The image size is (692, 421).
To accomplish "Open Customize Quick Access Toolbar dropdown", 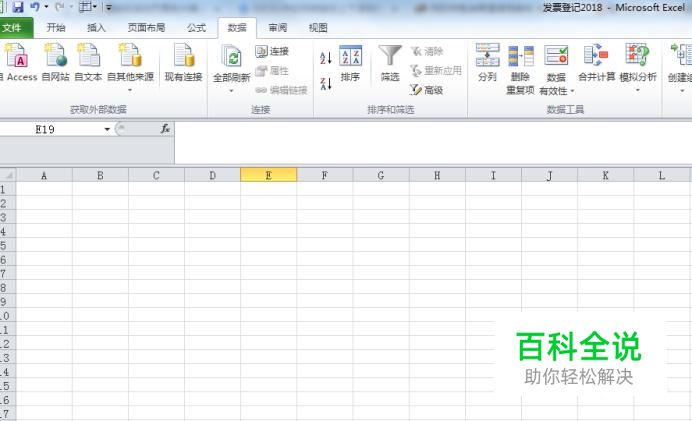I will (109, 7).
